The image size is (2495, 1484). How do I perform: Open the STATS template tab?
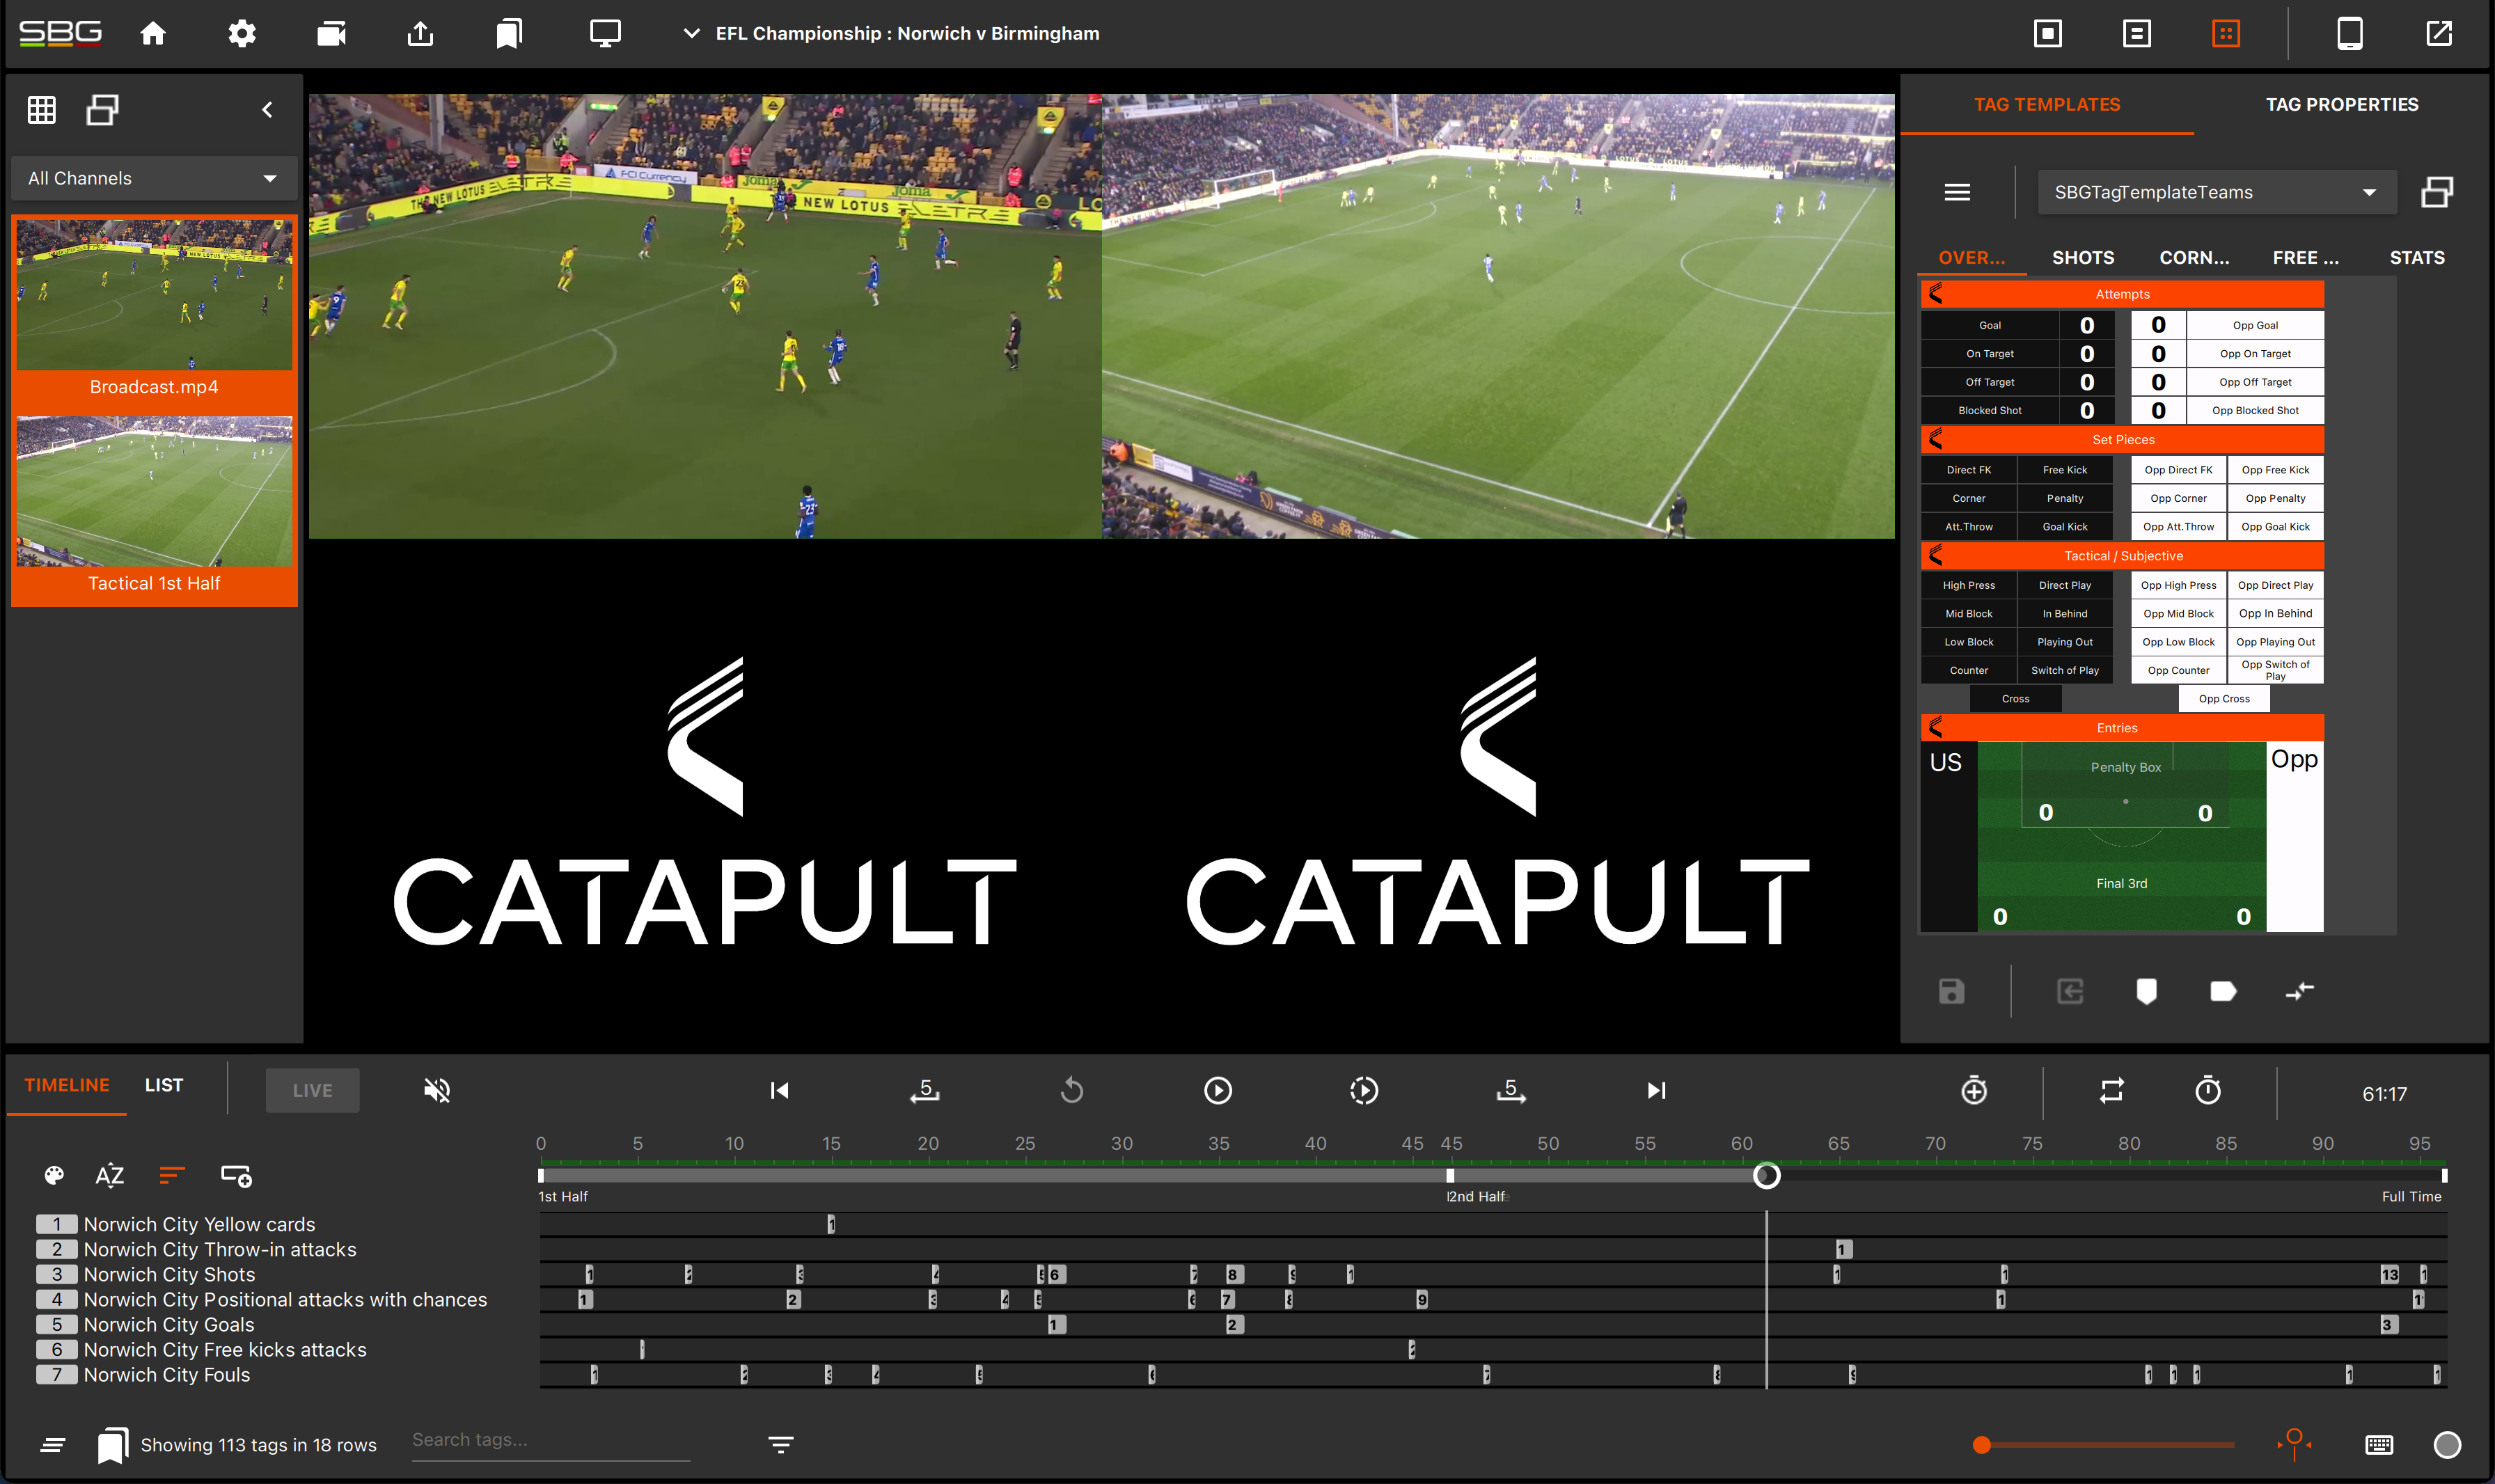[x=2416, y=258]
